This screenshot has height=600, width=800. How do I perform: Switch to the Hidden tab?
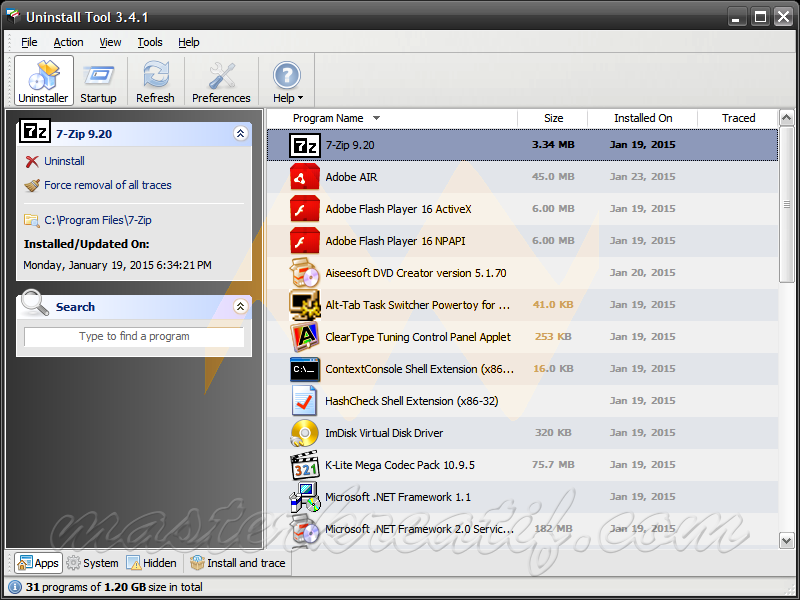pyautogui.click(x=152, y=563)
